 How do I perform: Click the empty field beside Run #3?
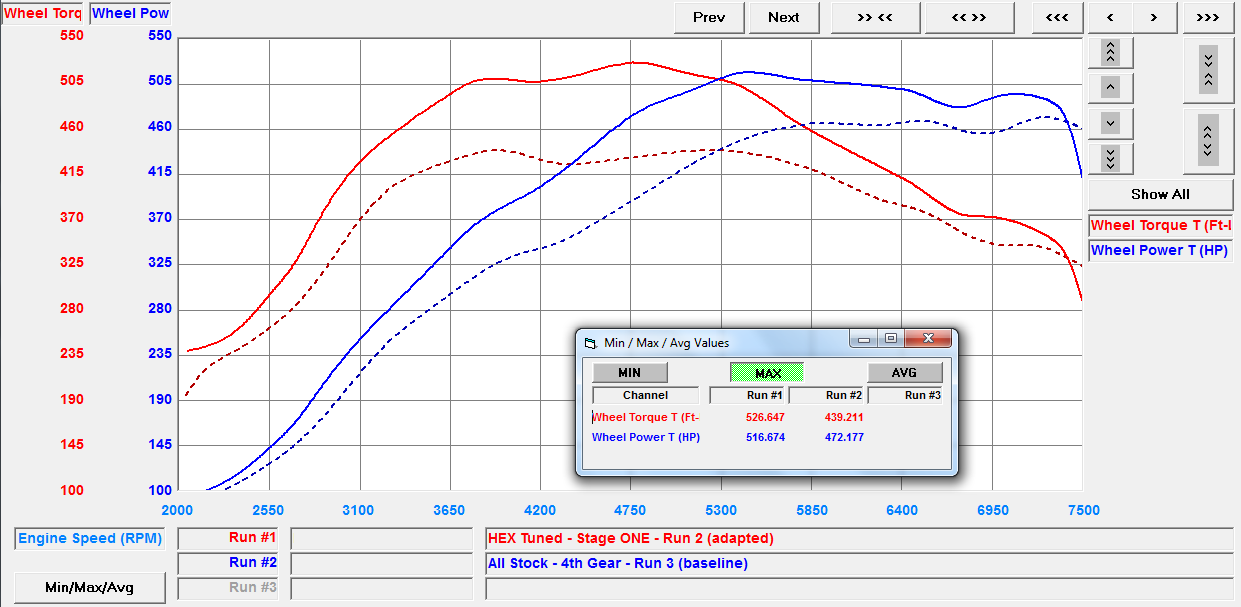click(x=380, y=588)
